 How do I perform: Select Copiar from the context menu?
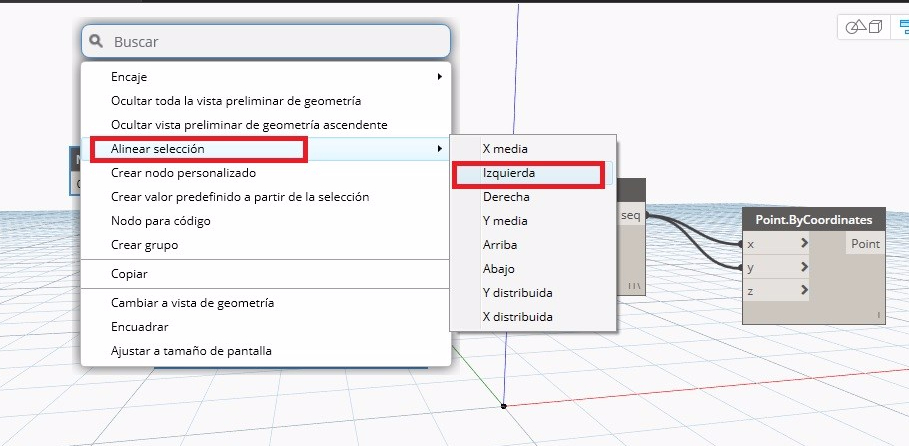[129, 274]
